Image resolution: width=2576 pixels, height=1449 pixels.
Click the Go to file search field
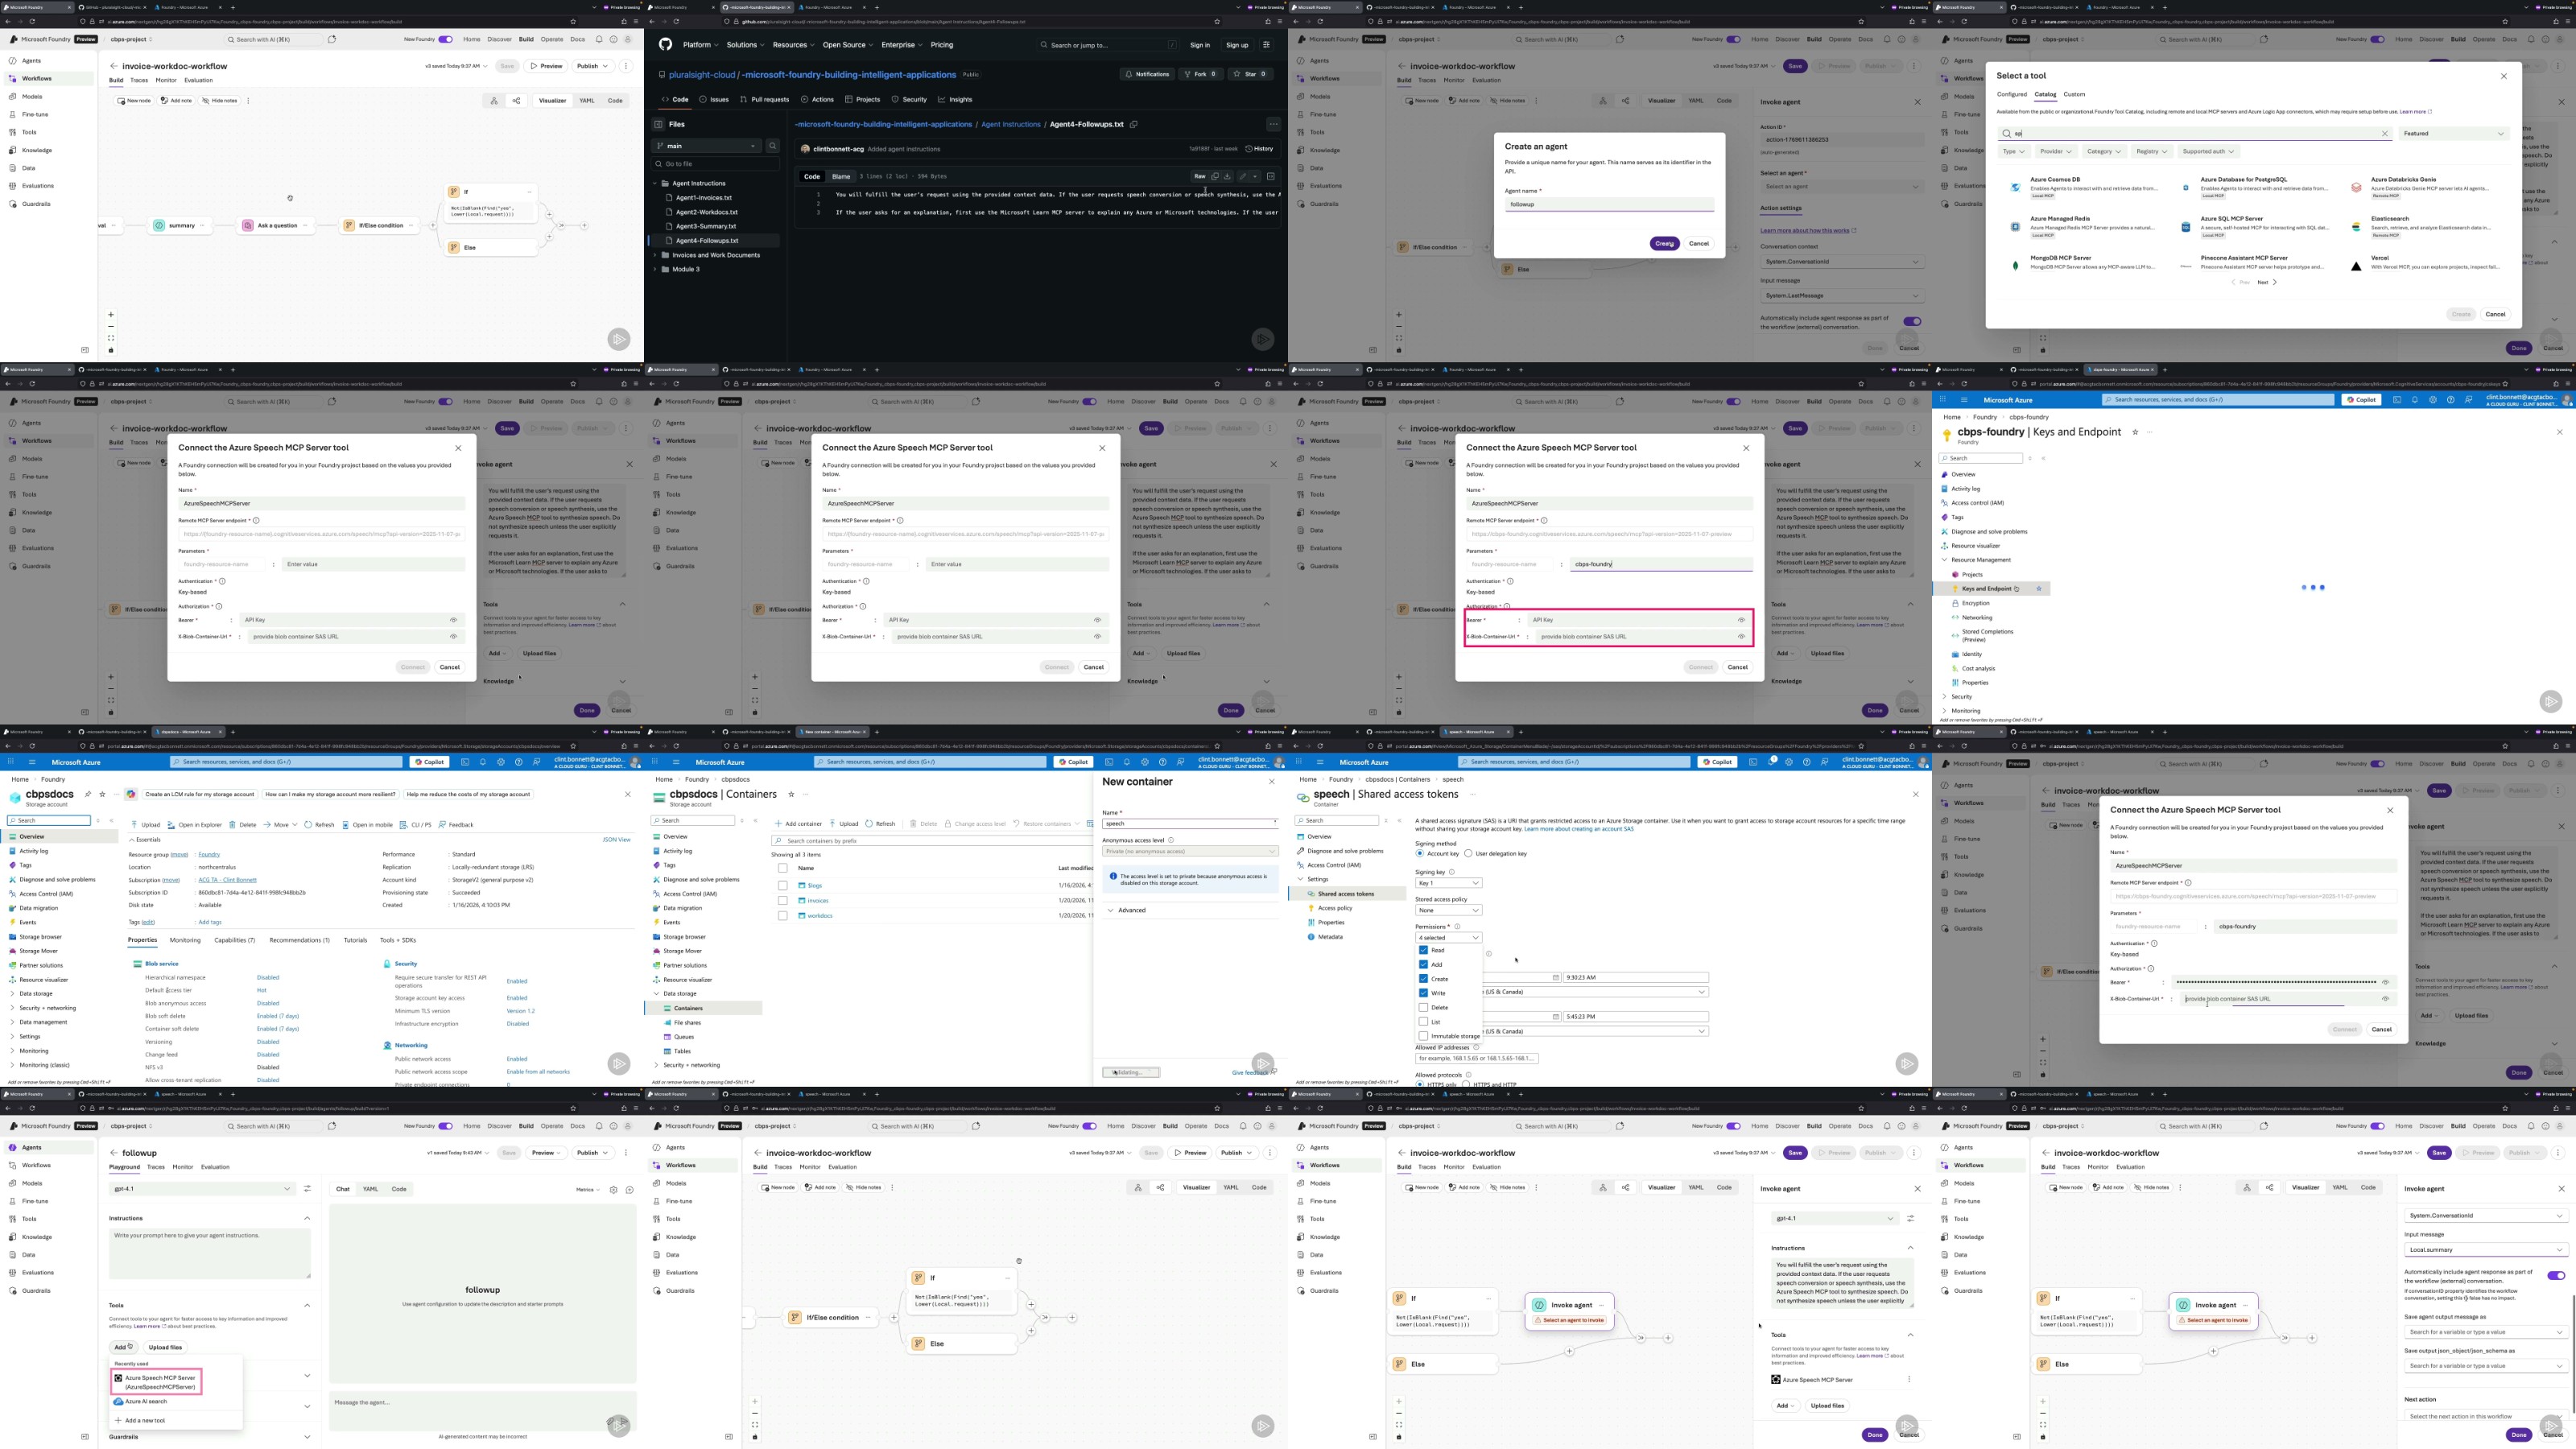(714, 164)
